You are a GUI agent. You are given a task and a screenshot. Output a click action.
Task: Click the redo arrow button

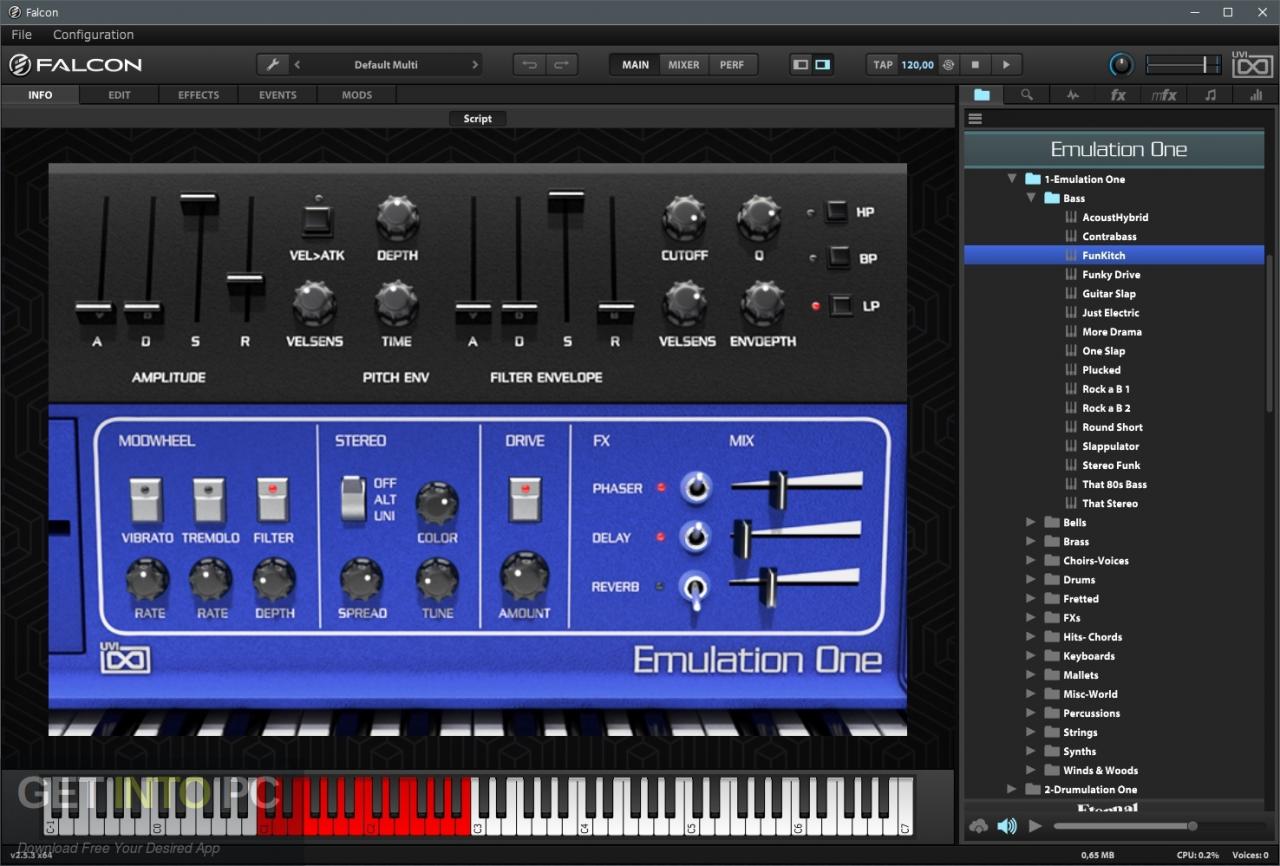[x=561, y=65]
